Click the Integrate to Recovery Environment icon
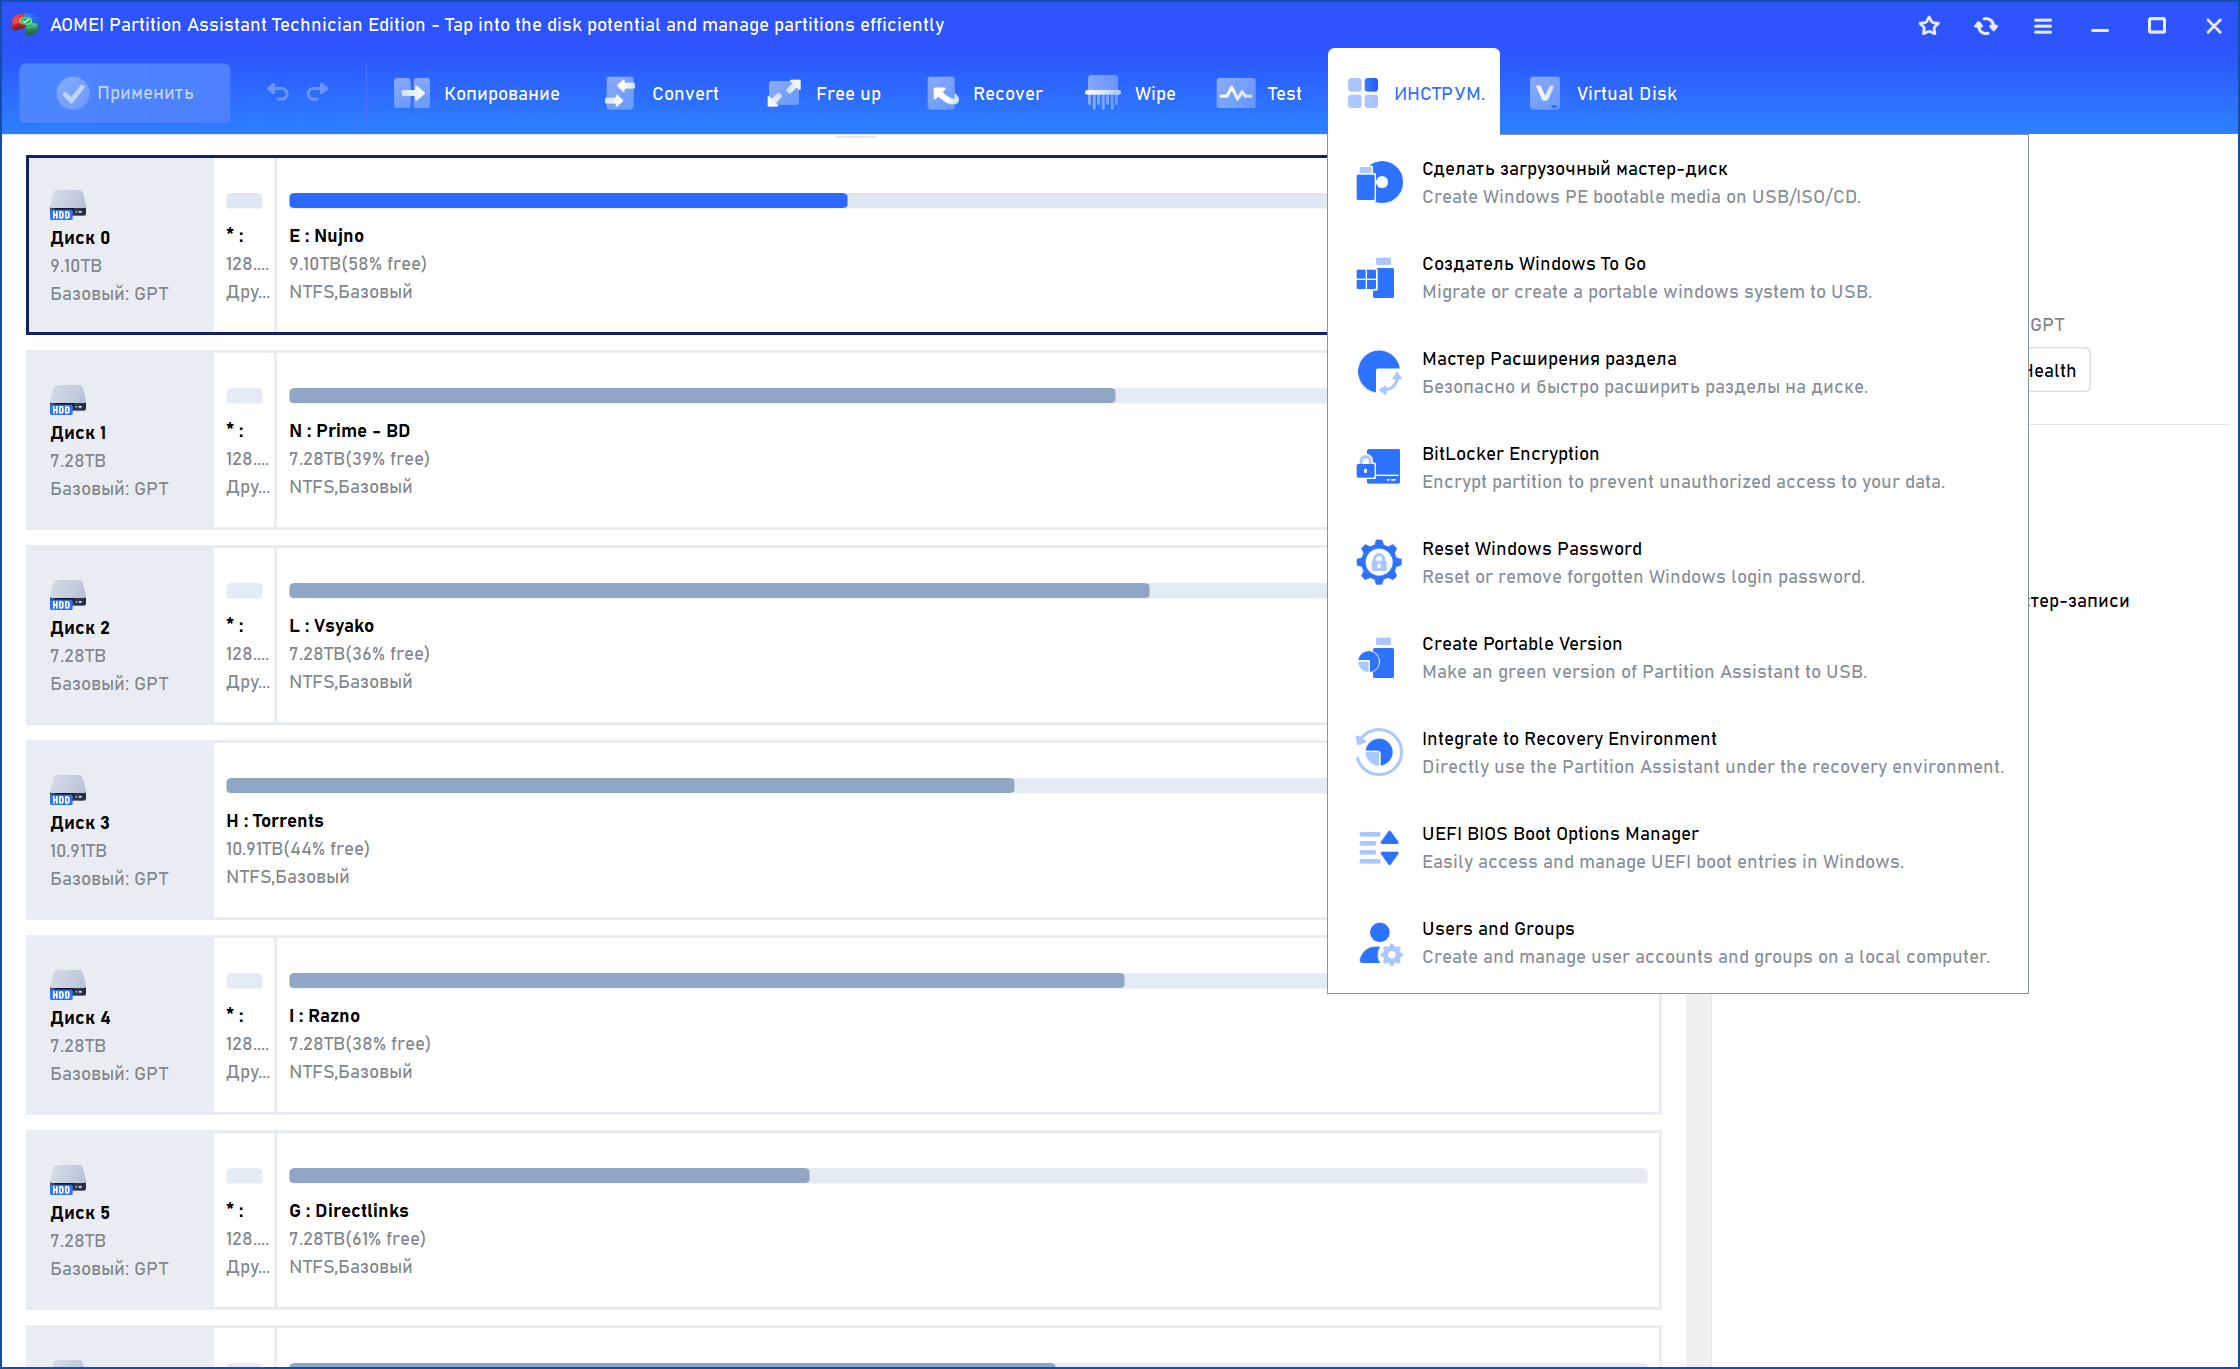 pos(1378,753)
